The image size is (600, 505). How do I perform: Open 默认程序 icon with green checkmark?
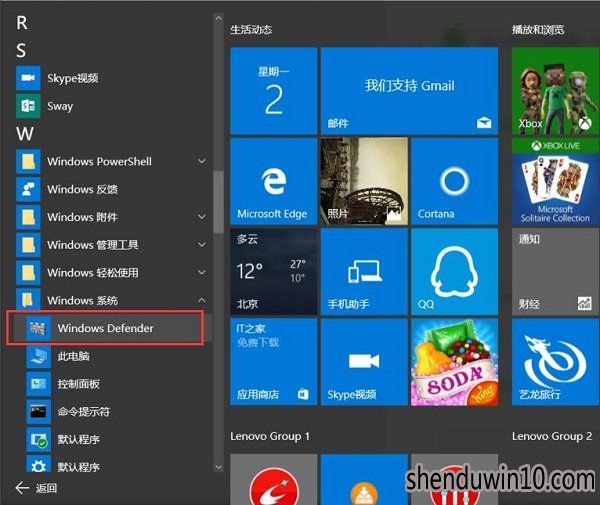[x=38, y=440]
